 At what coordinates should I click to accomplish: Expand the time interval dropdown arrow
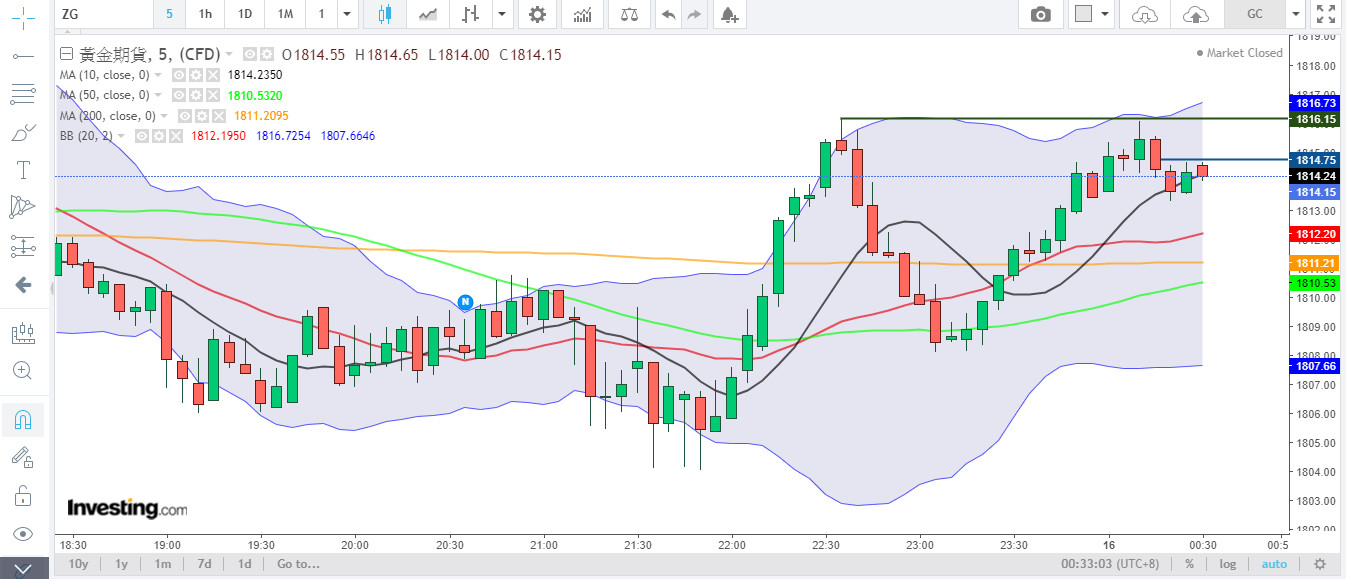(x=346, y=14)
